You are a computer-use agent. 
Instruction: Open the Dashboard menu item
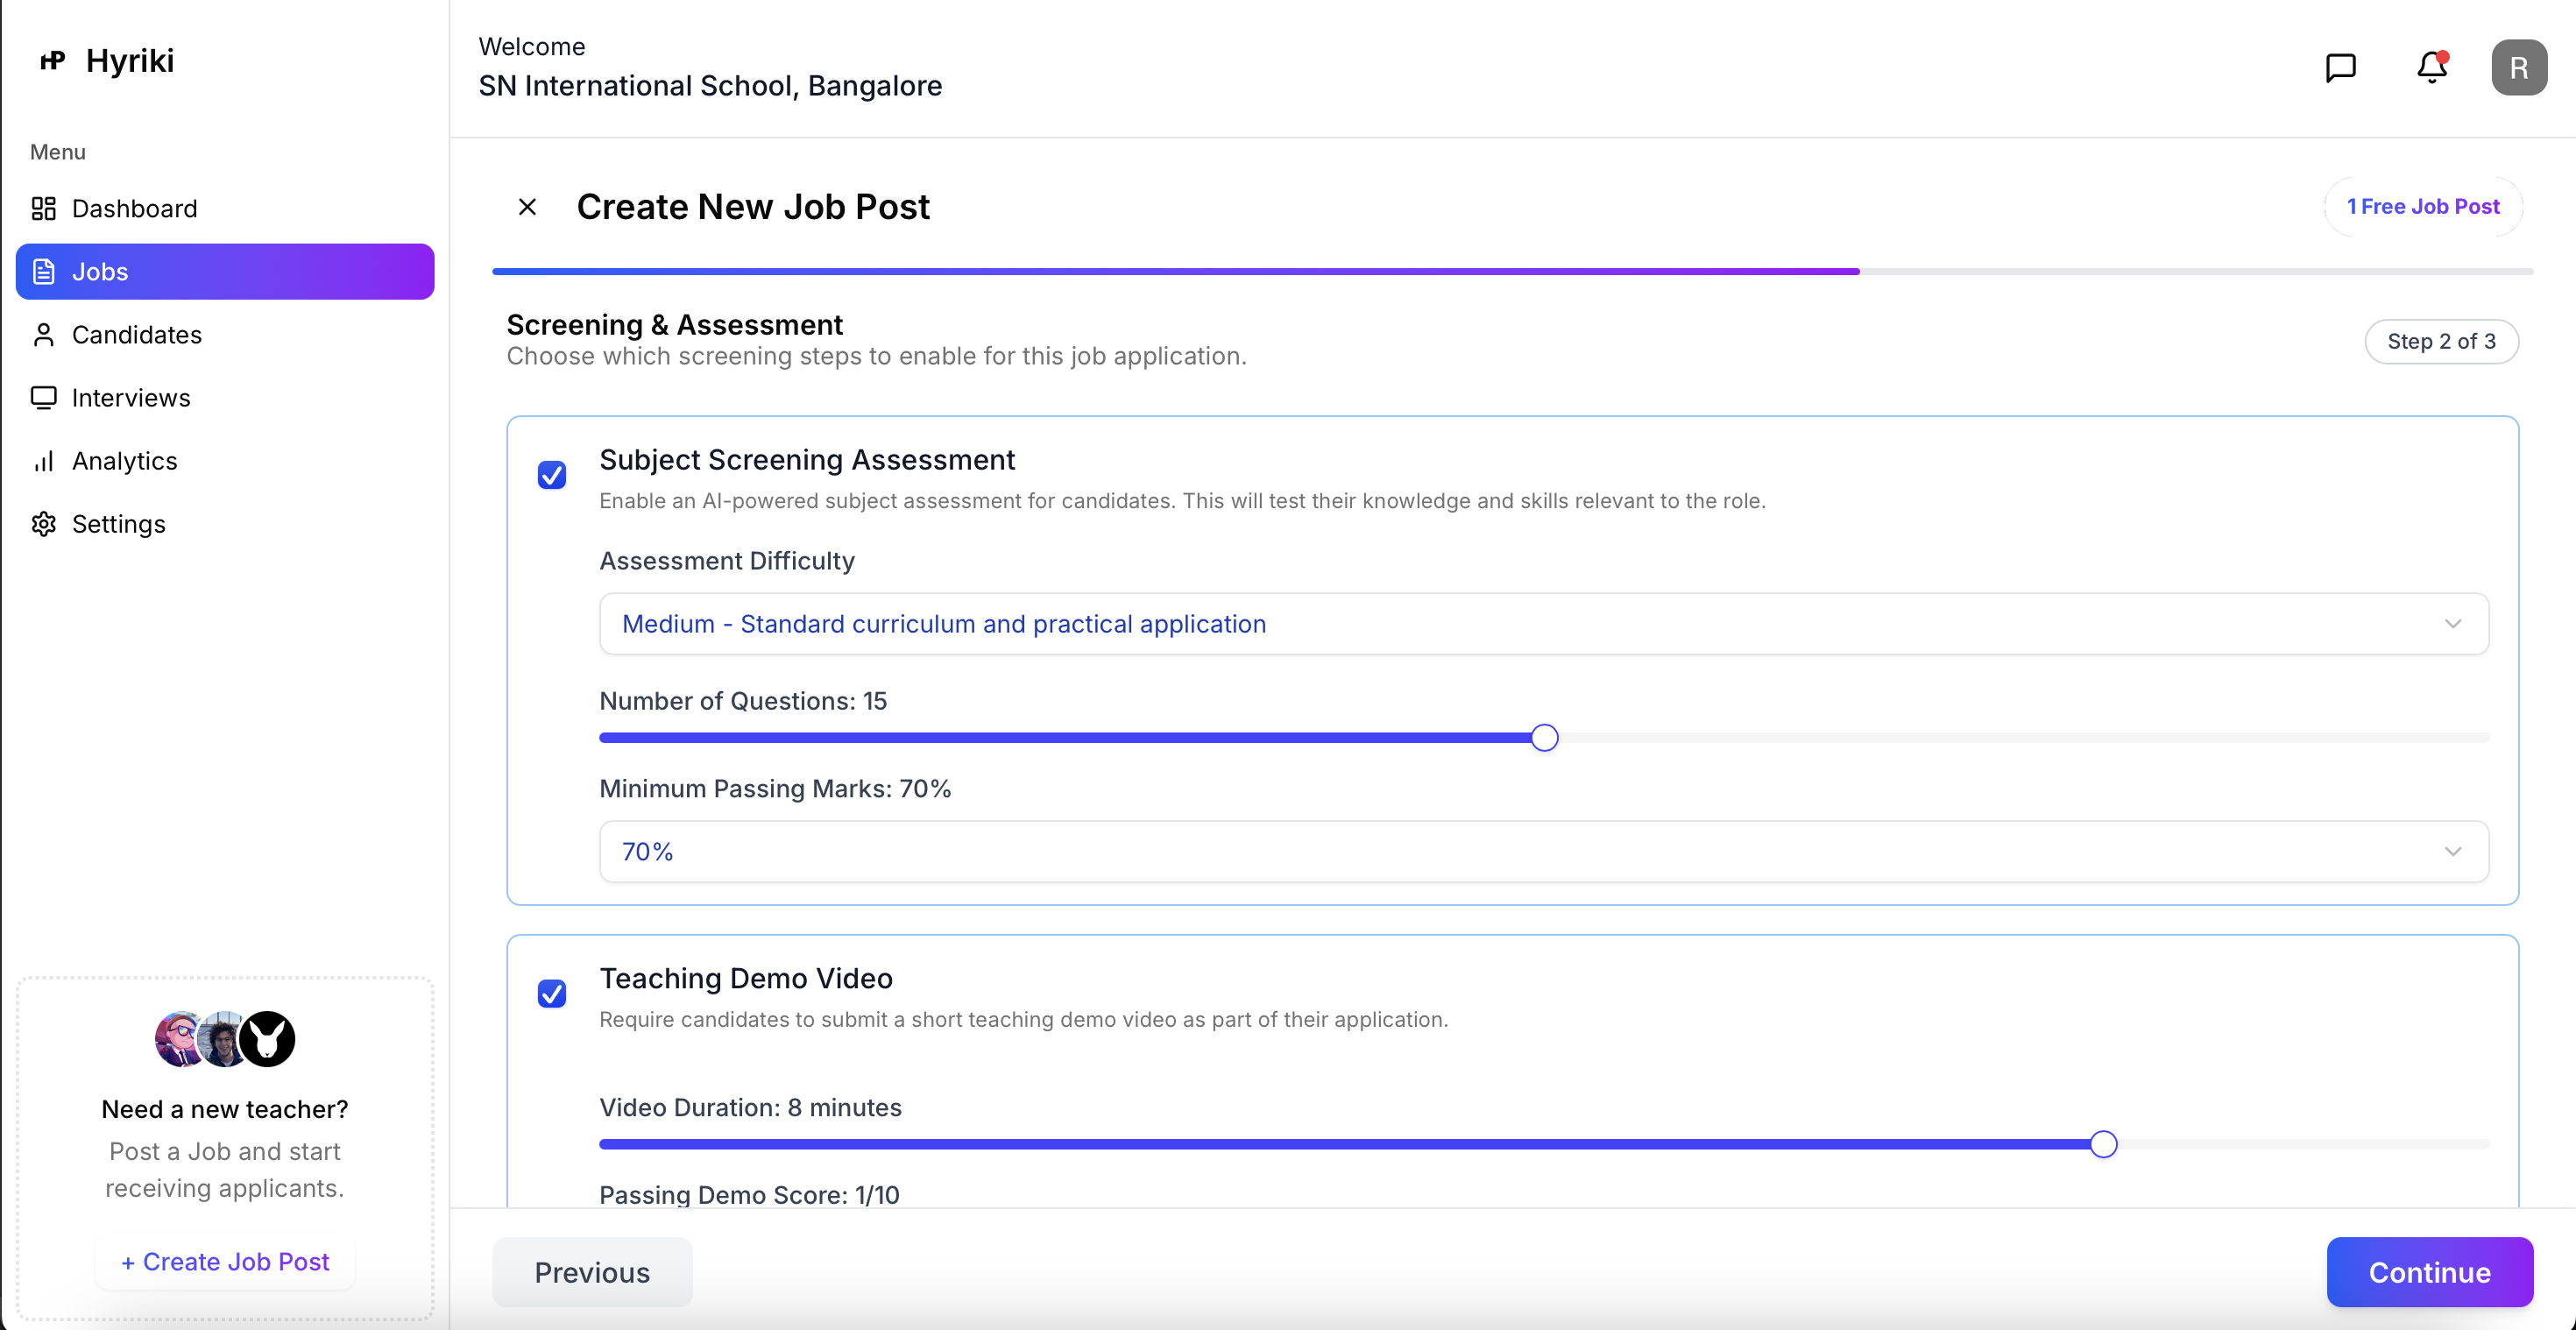(x=134, y=208)
